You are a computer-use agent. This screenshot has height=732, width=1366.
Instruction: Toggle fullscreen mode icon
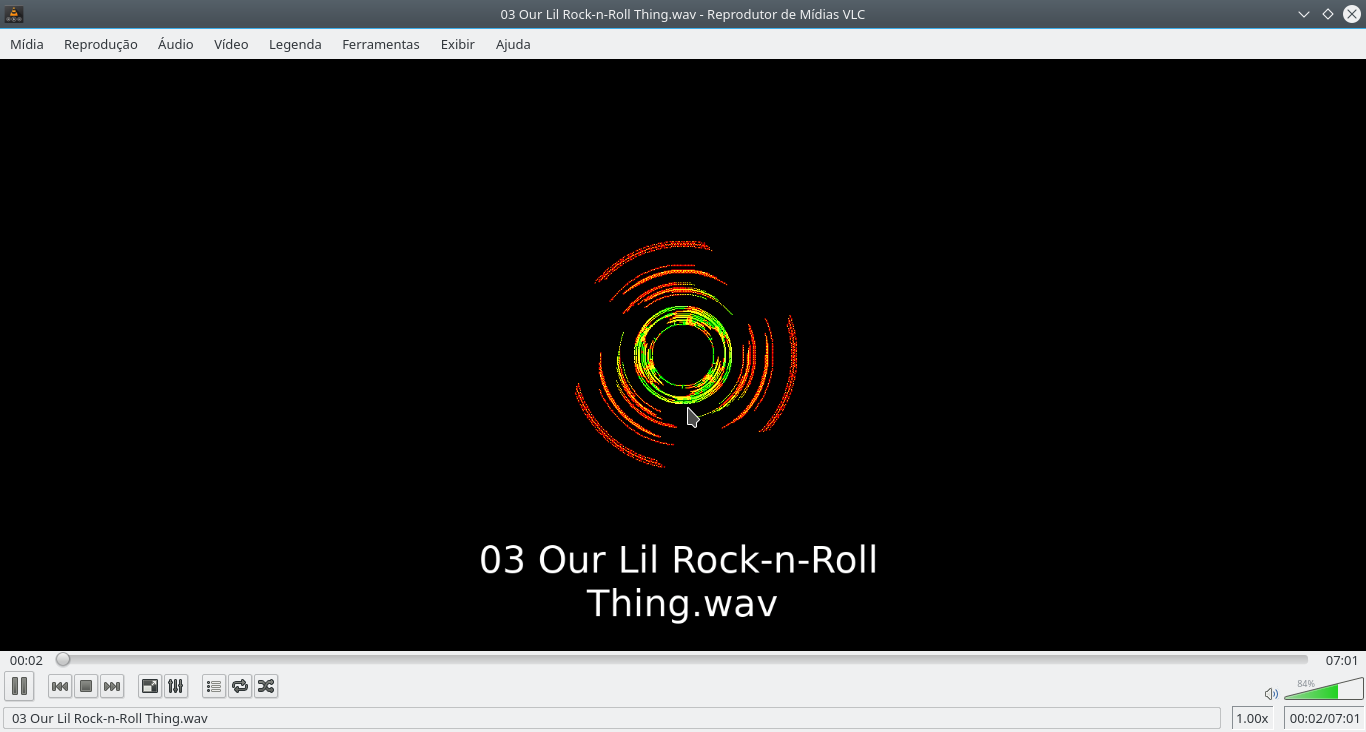point(148,686)
